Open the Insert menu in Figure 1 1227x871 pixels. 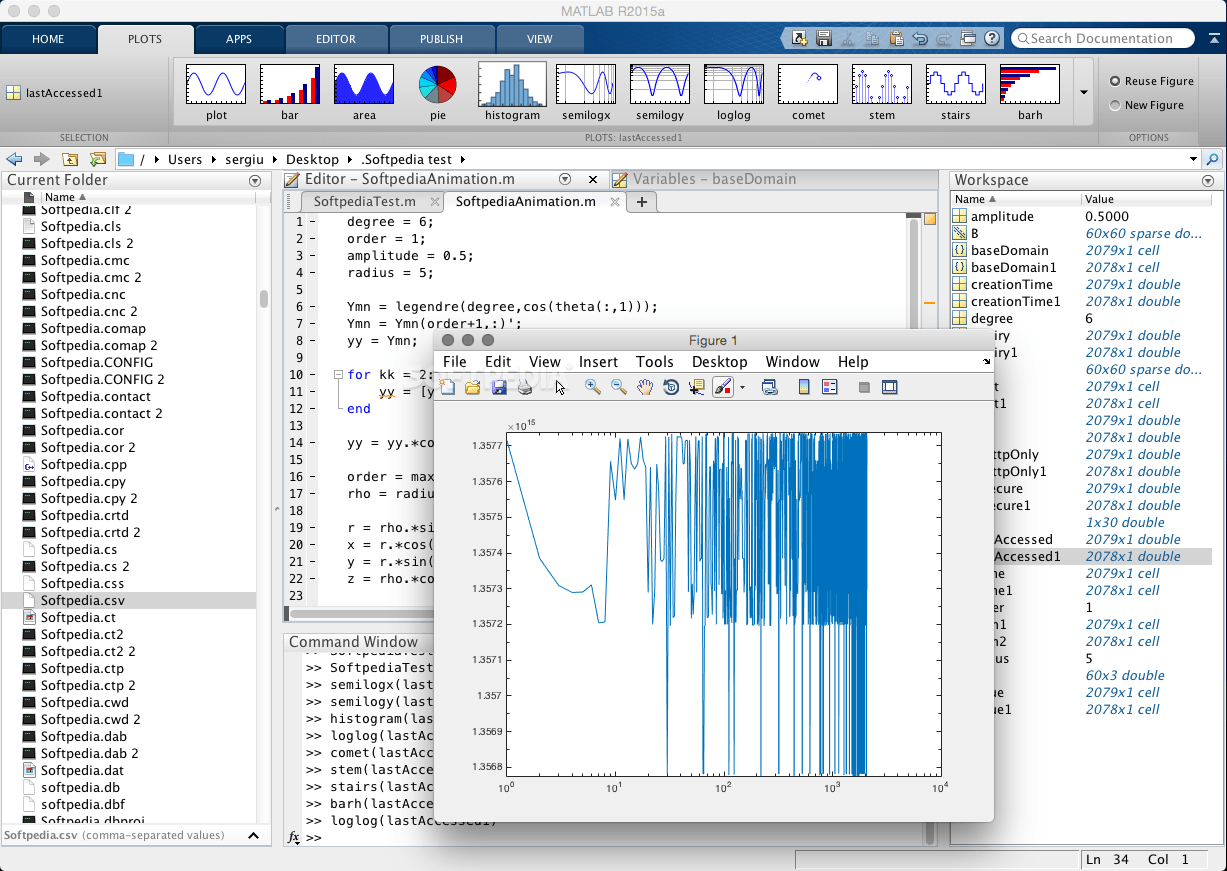pos(598,362)
